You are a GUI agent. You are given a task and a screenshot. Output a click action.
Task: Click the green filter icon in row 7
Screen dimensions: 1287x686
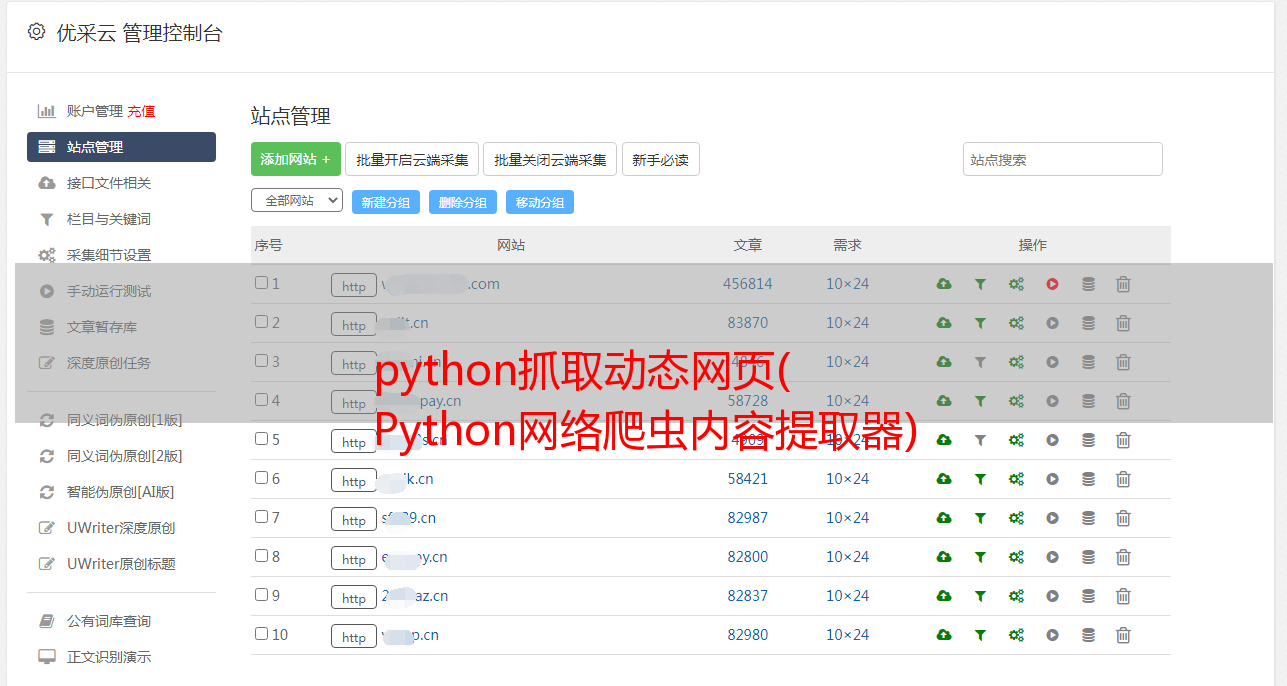(x=980, y=518)
